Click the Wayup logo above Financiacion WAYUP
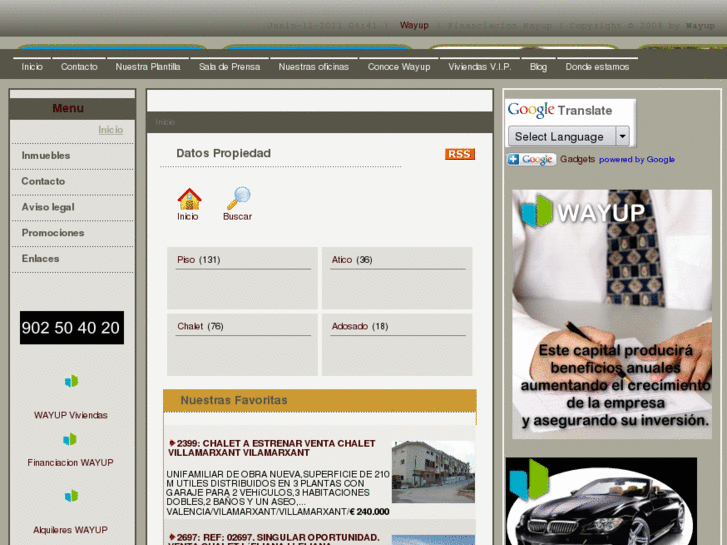The height and width of the screenshot is (545, 727). 70,439
